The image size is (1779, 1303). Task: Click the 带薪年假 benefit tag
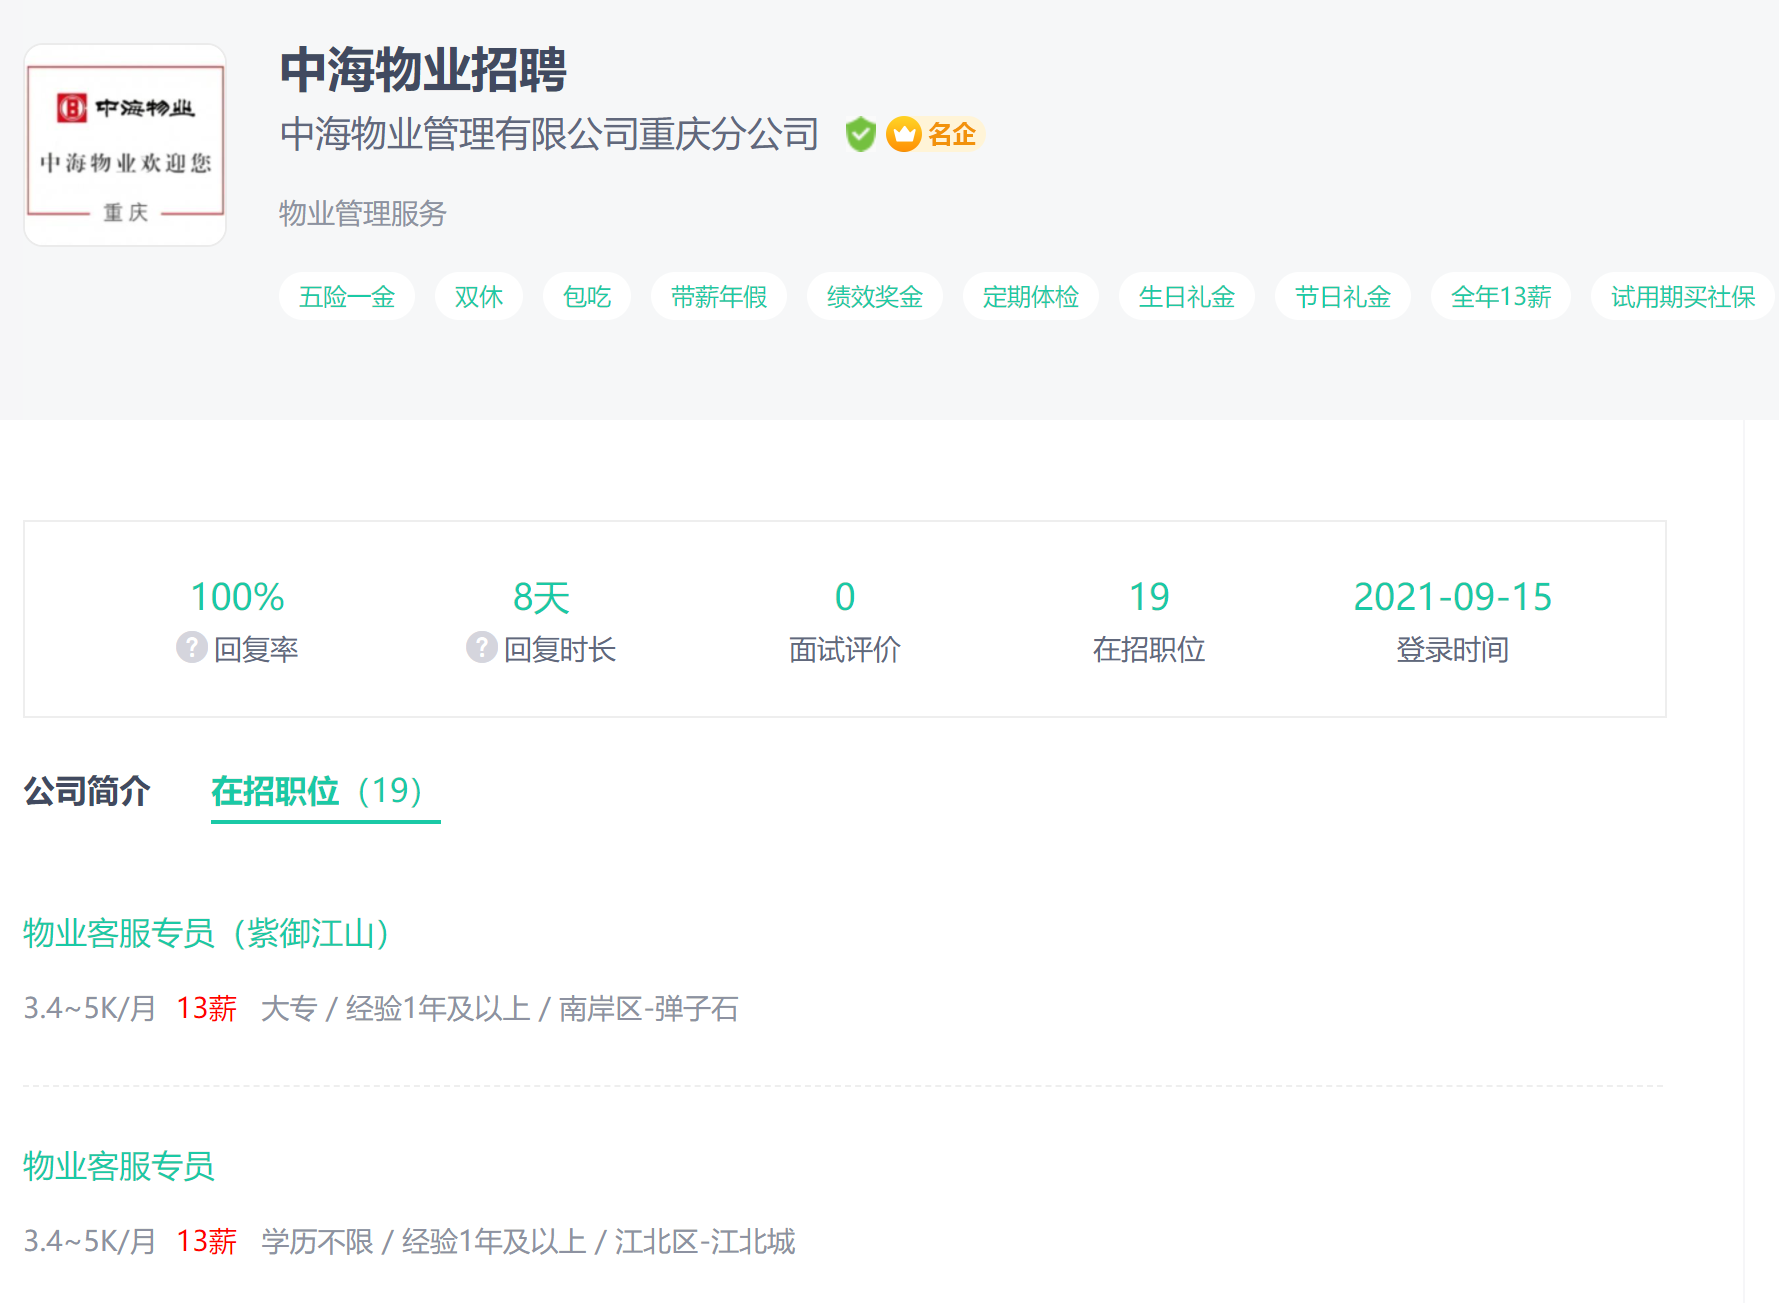click(719, 297)
